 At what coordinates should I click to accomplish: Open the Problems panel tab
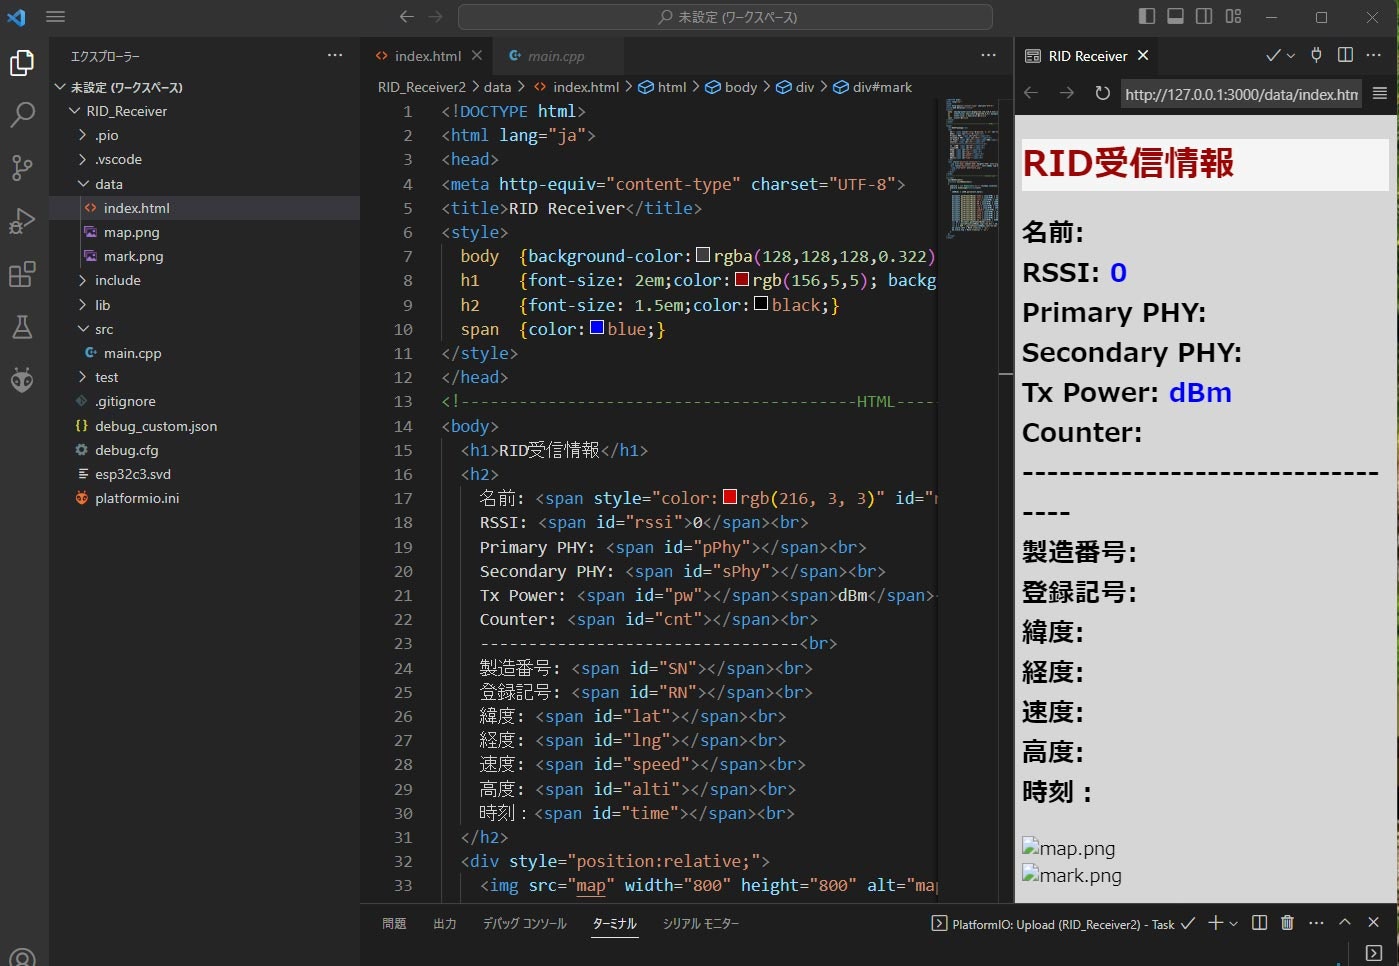[x=394, y=923]
